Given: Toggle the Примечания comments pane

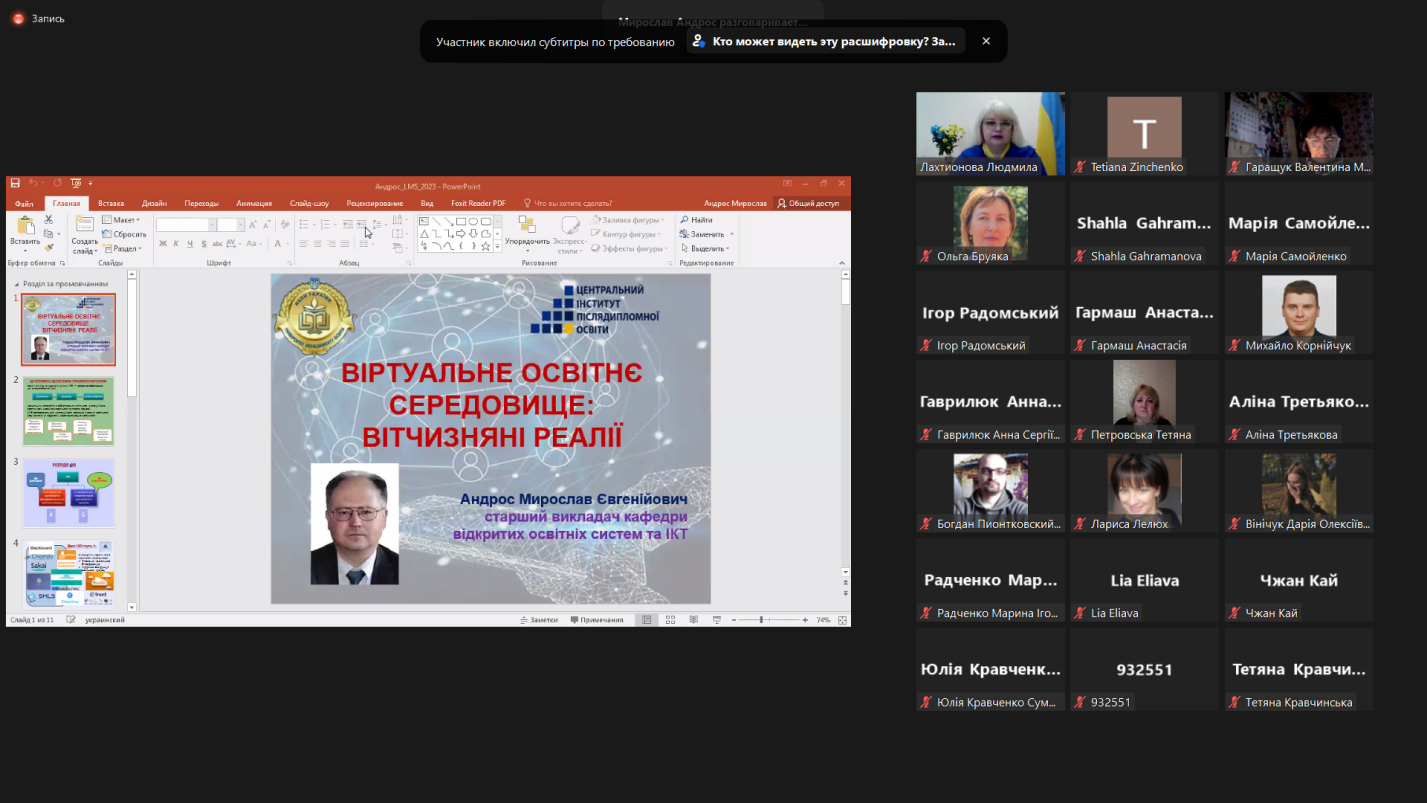Looking at the screenshot, I should click(x=597, y=620).
